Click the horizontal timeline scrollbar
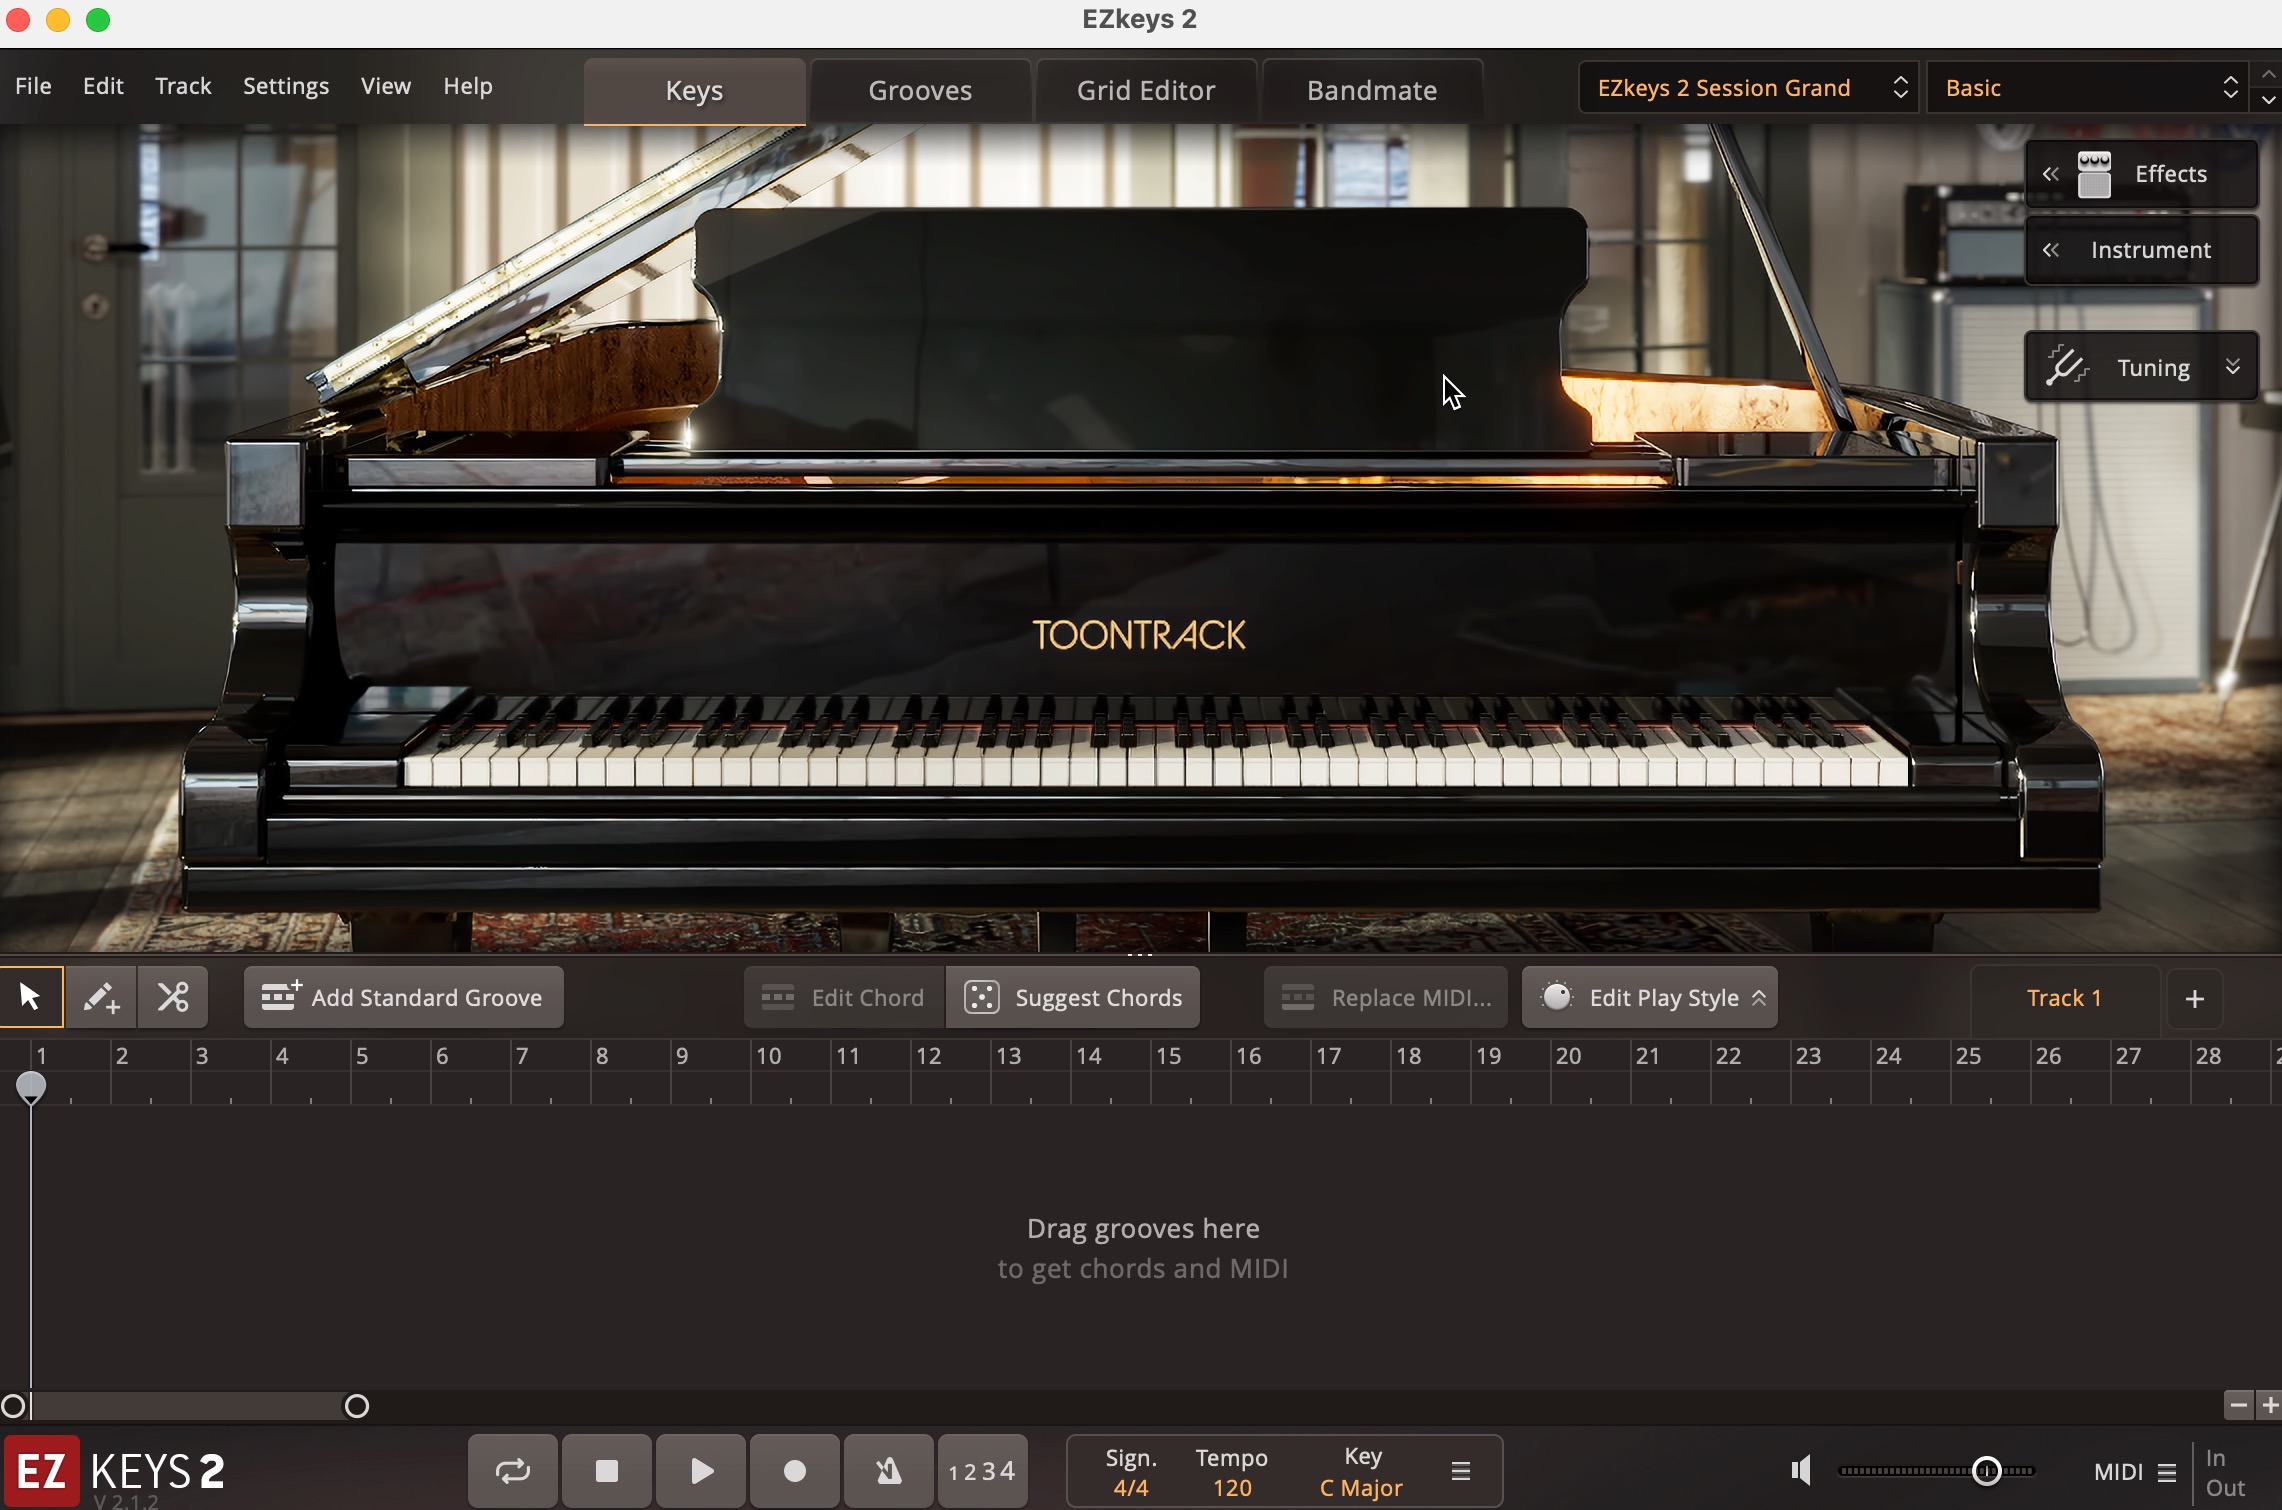2282x1510 pixels. tap(185, 1406)
